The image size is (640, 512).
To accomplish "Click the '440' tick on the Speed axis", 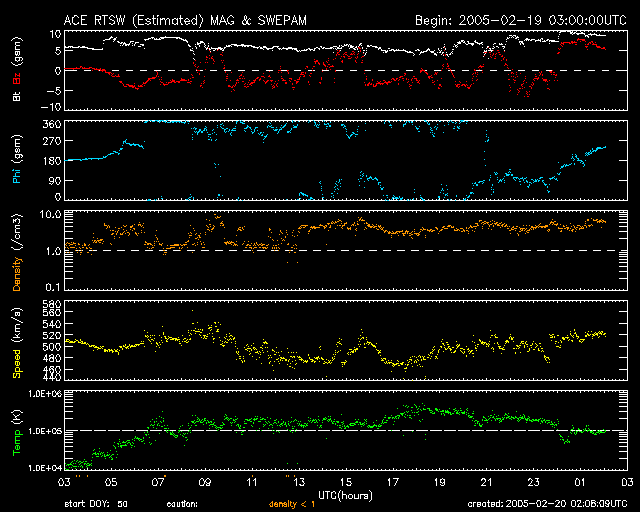I will click(x=51, y=377).
